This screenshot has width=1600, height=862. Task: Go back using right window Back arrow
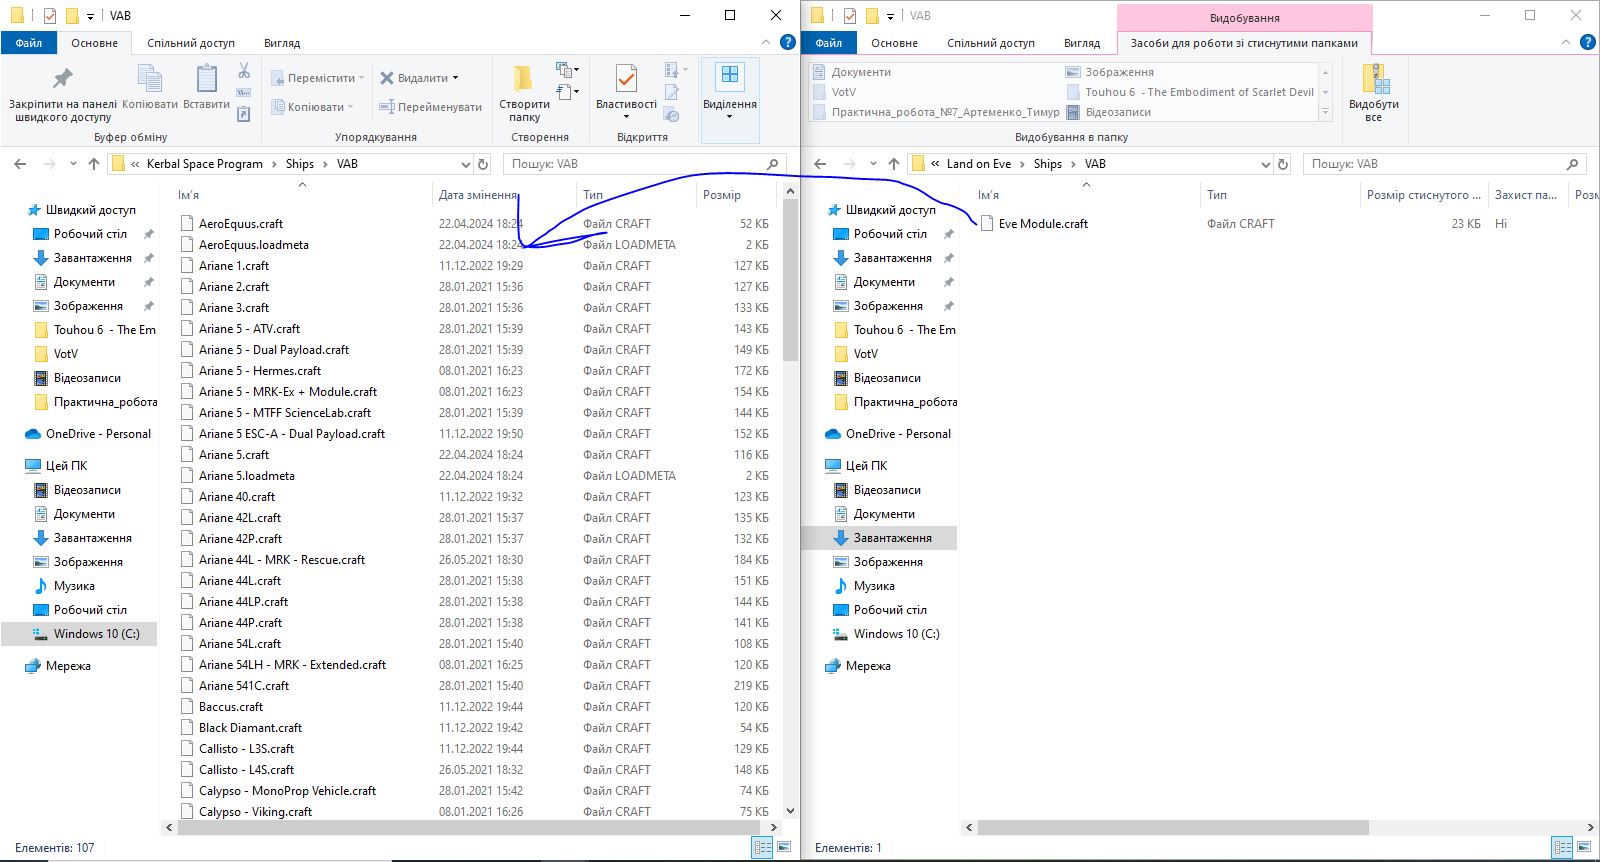coord(821,164)
